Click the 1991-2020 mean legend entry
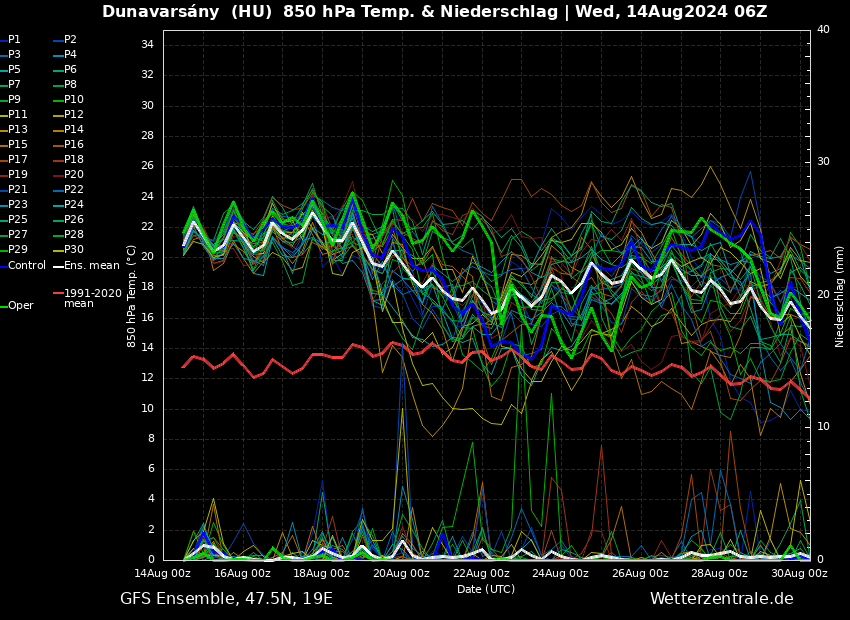 coord(92,298)
